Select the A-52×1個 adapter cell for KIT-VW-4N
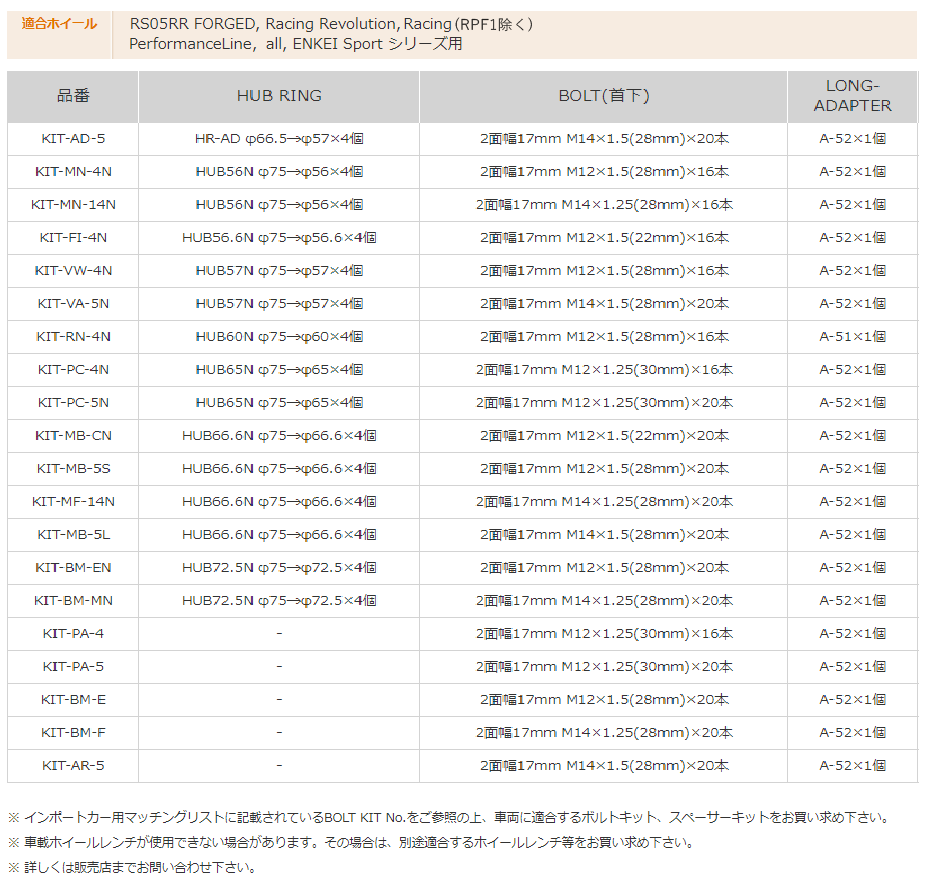Image resolution: width=929 pixels, height=881 pixels. pyautogui.click(x=853, y=271)
